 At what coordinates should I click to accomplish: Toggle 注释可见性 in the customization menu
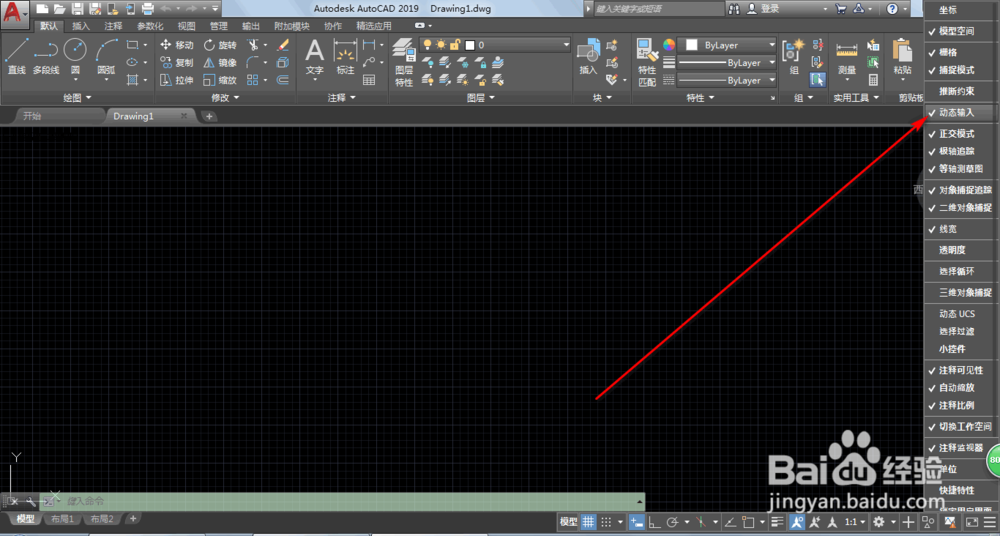coord(959,370)
